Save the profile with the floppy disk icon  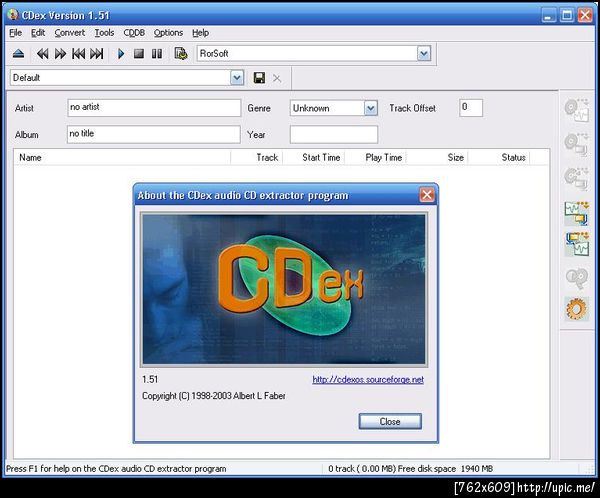click(259, 78)
